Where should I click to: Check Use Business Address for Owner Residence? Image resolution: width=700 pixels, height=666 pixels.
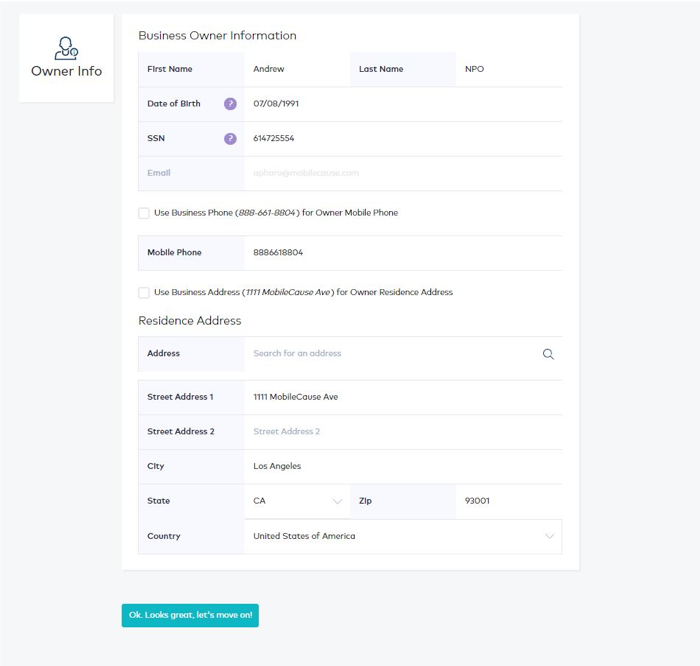click(144, 292)
